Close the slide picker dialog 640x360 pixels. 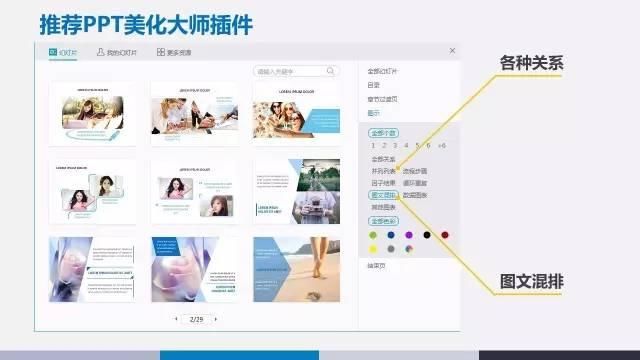pos(452,51)
